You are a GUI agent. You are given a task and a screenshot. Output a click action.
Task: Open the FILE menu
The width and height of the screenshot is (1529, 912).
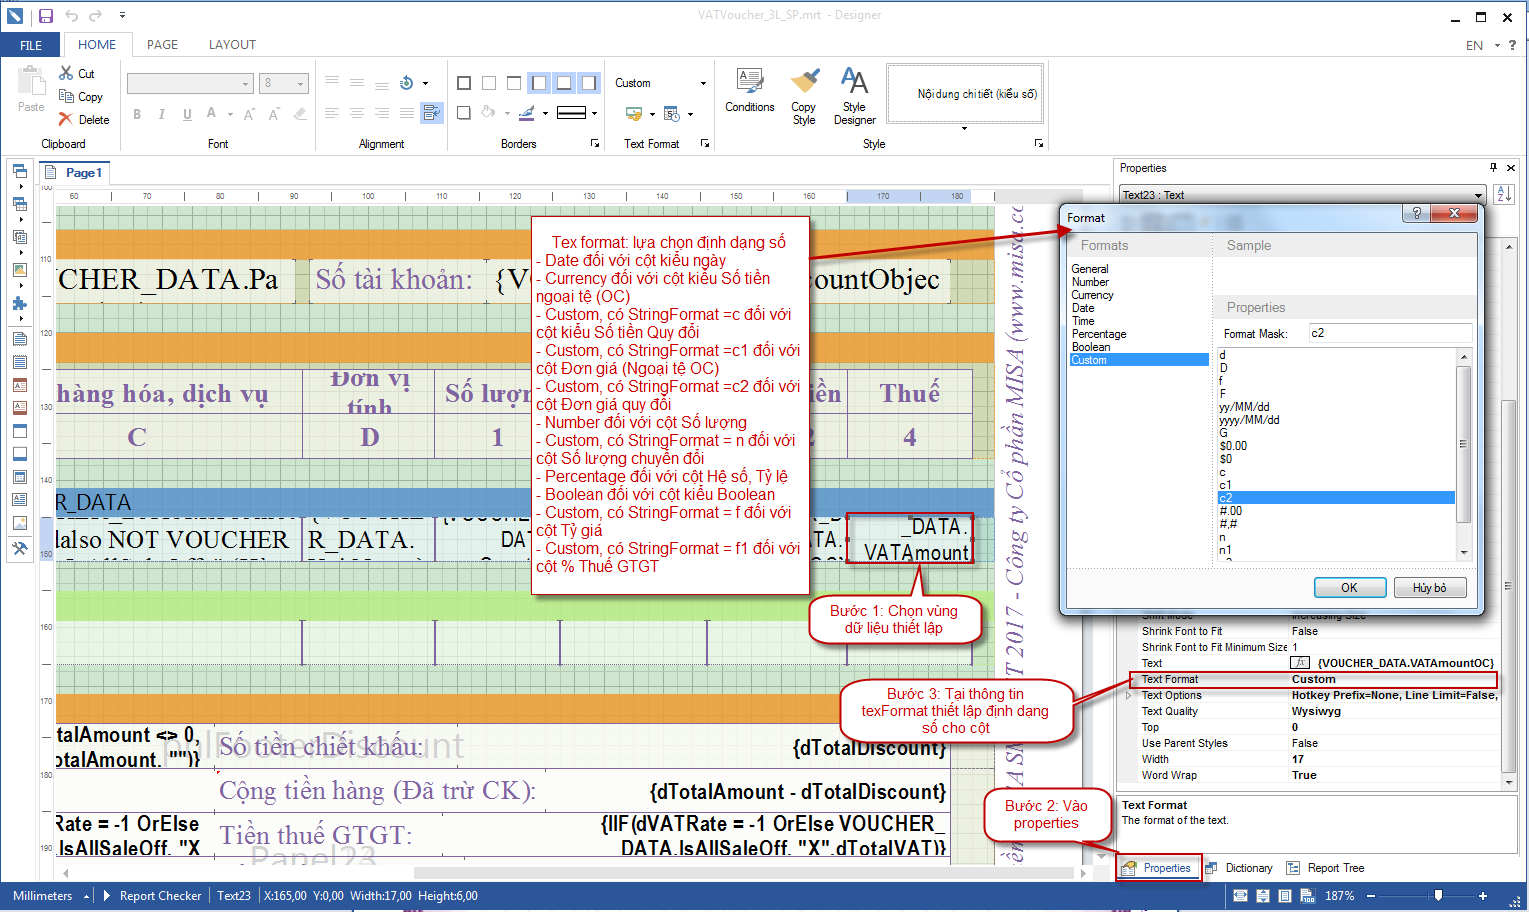point(31,45)
